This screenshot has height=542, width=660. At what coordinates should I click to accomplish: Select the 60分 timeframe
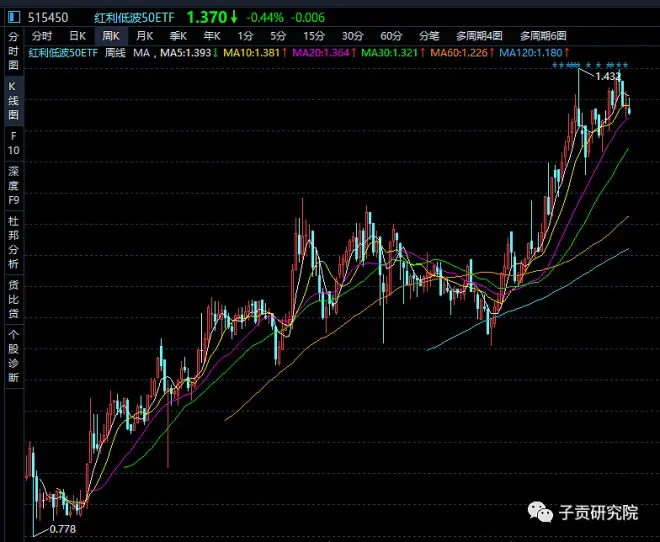pyautogui.click(x=391, y=35)
